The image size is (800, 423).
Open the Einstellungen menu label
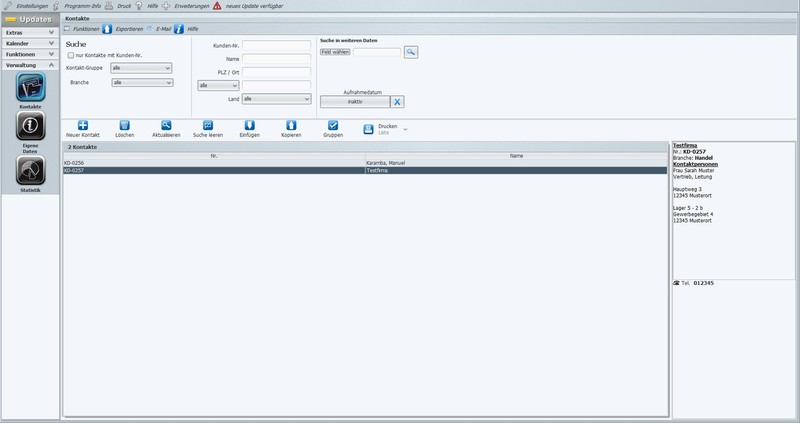32,6
